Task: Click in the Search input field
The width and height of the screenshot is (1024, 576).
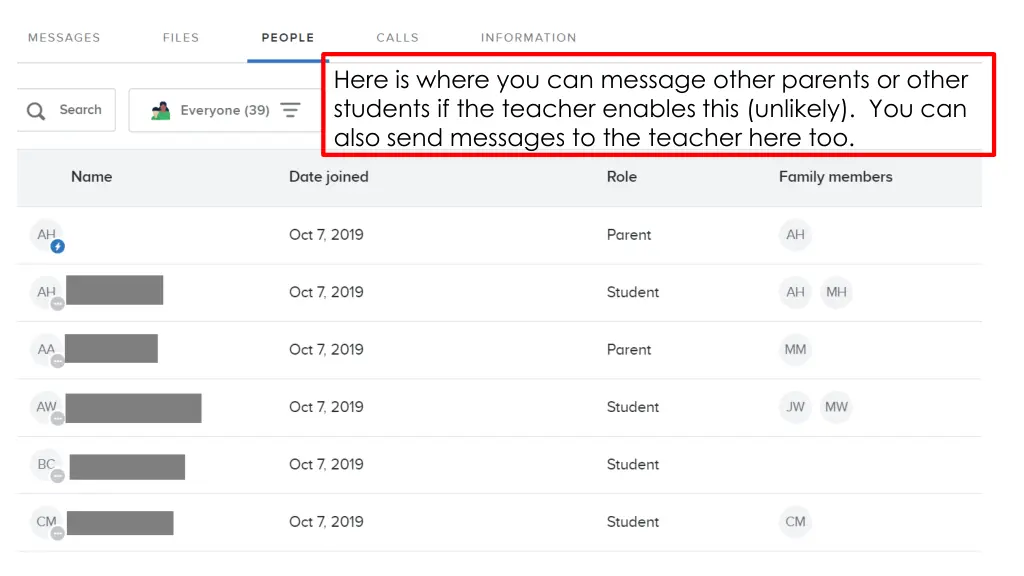Action: coord(80,110)
